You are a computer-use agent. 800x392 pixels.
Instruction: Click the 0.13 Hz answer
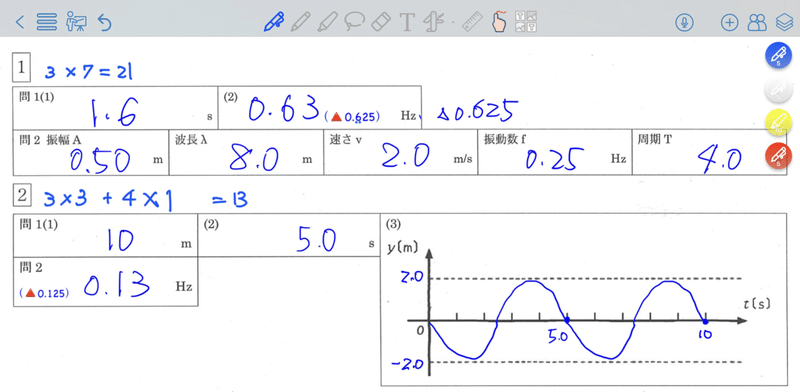click(117, 284)
